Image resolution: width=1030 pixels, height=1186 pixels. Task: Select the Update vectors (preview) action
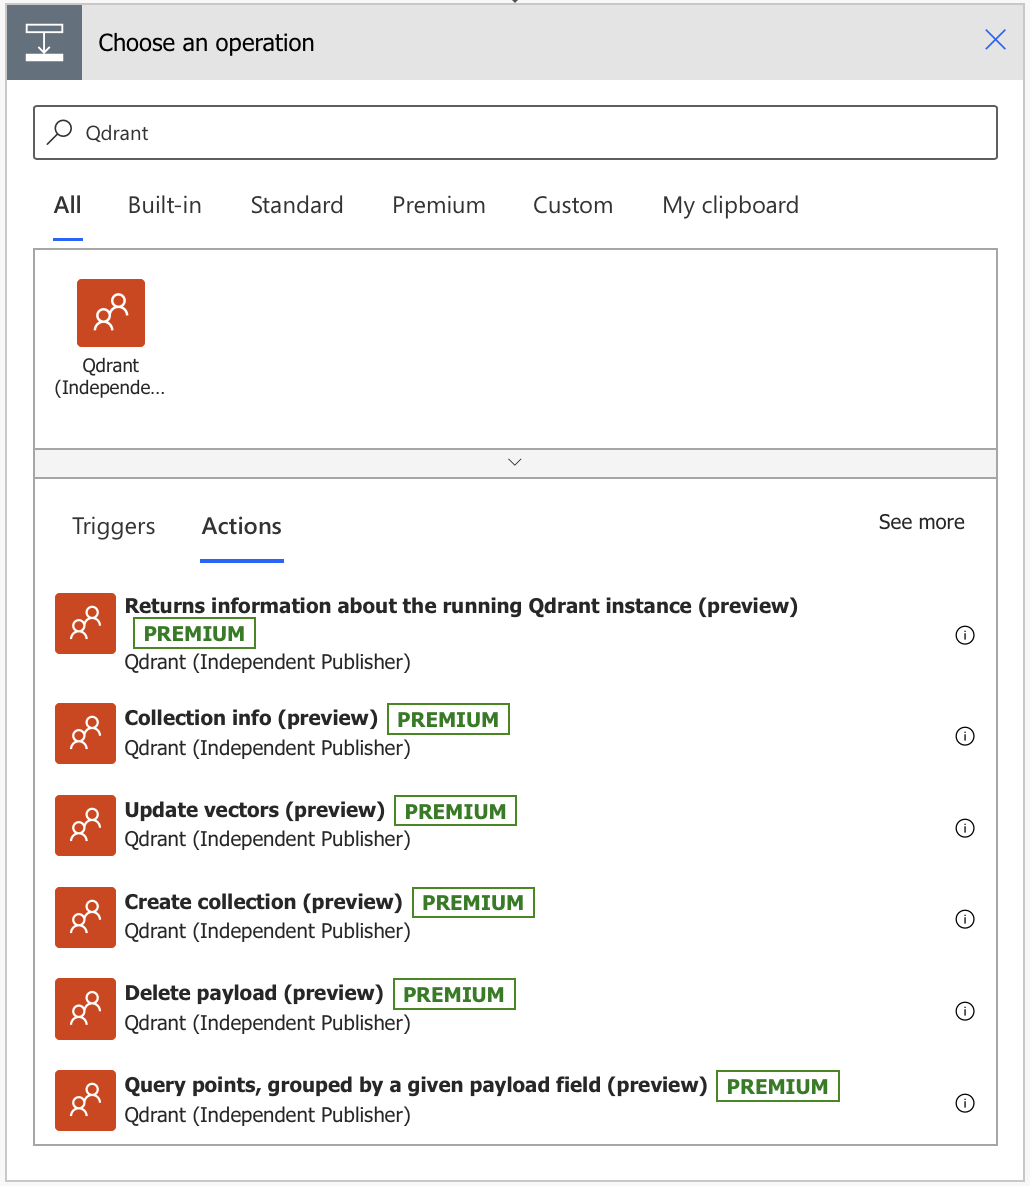click(x=254, y=810)
